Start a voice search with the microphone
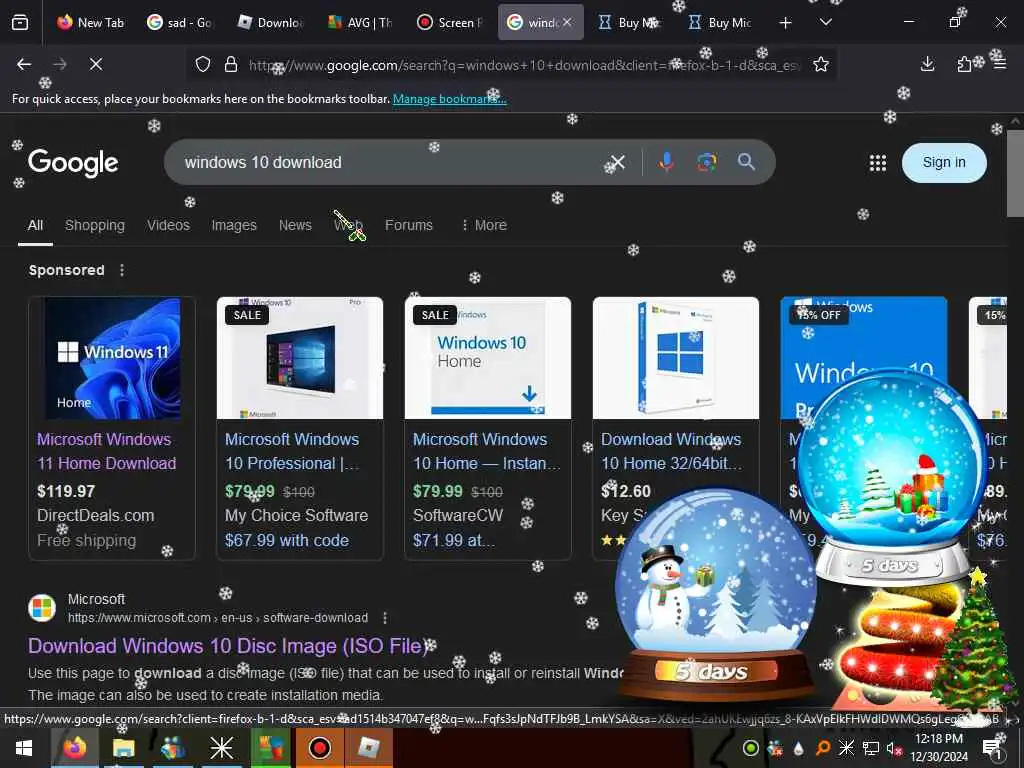1024x768 pixels. (x=666, y=162)
